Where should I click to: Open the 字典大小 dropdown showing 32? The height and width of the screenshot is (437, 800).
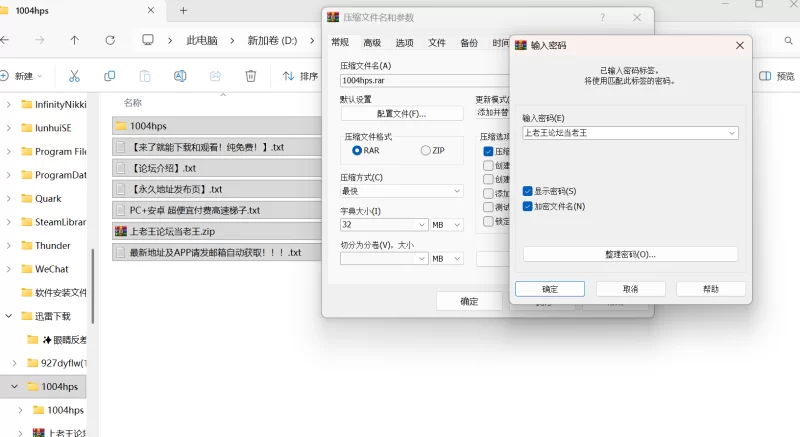[x=384, y=224]
